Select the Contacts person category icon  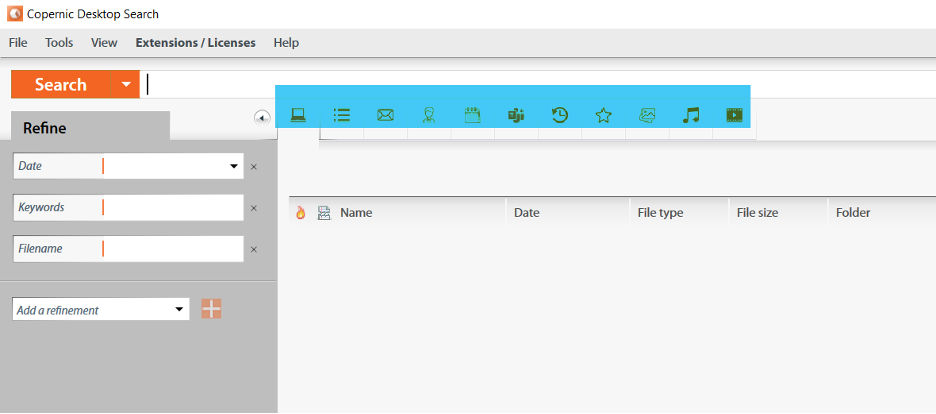[429, 115]
